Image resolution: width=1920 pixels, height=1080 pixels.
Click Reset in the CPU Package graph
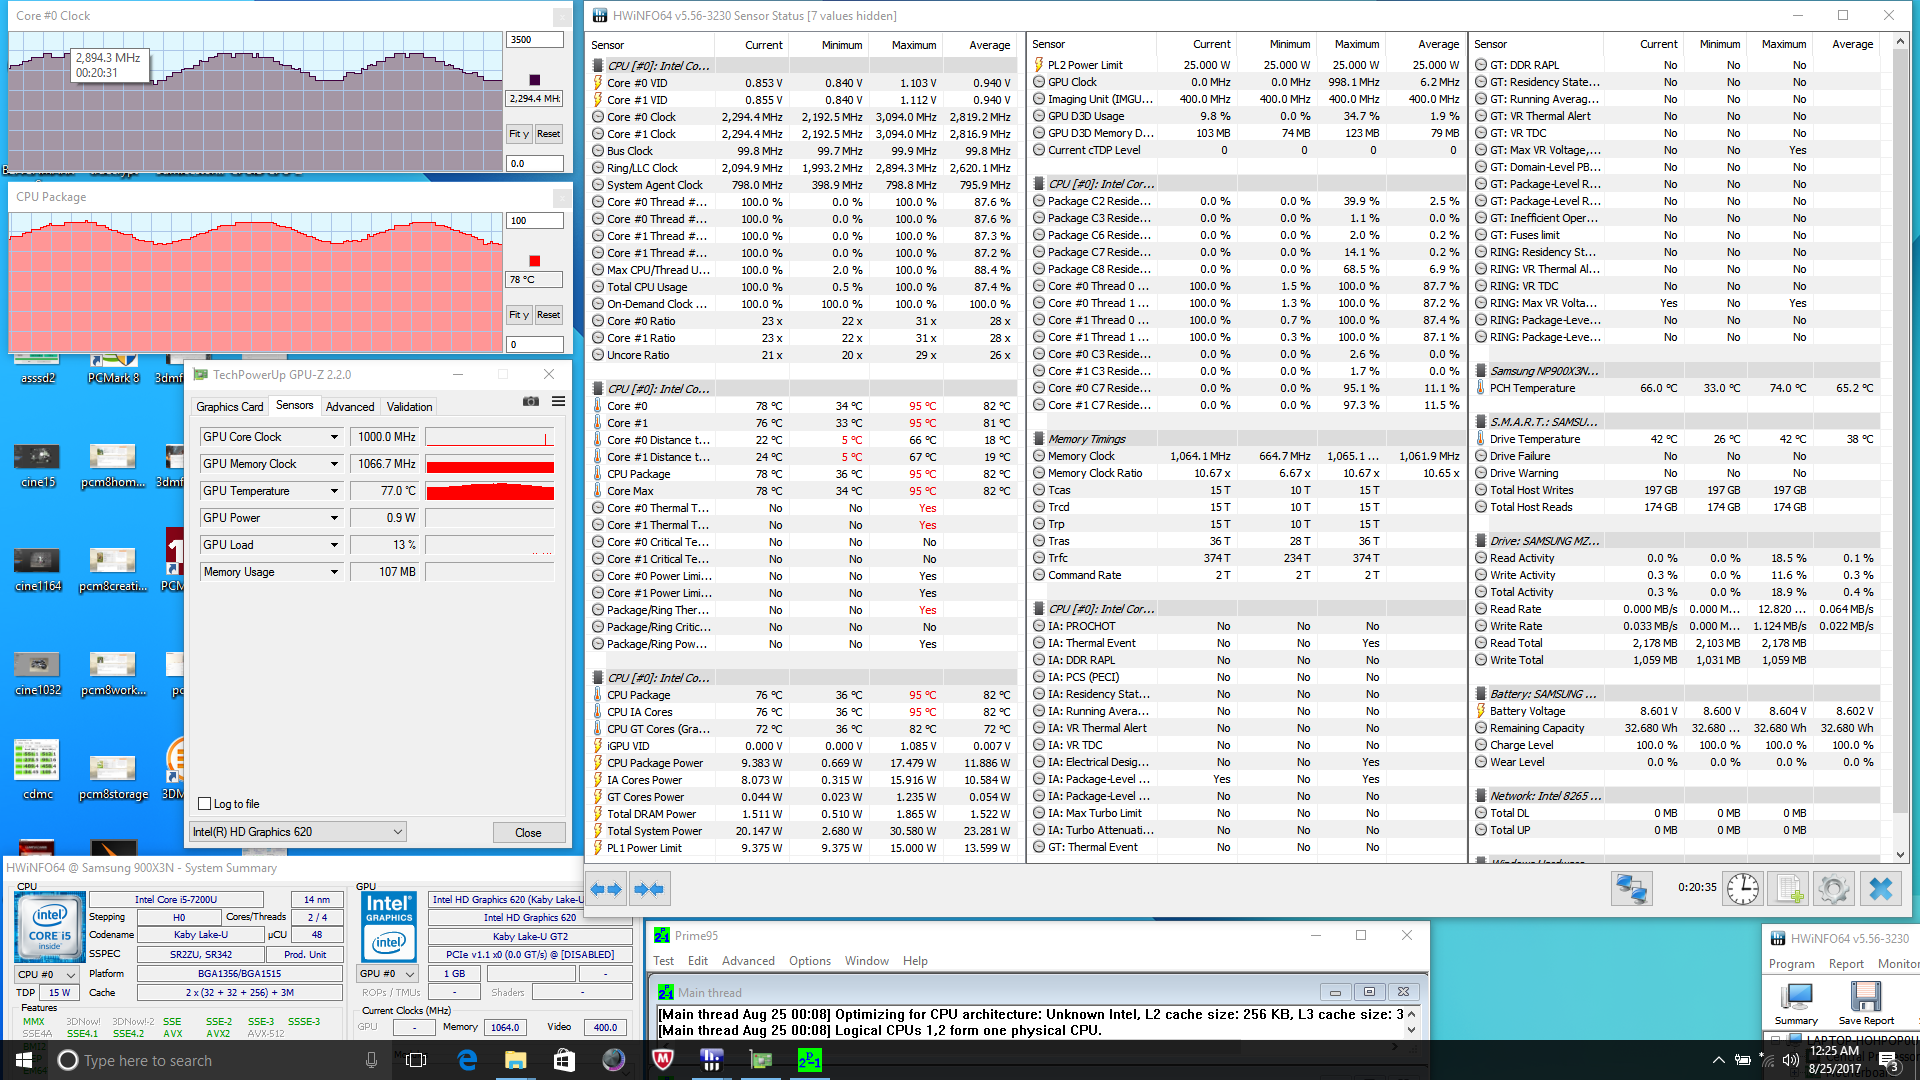click(548, 315)
